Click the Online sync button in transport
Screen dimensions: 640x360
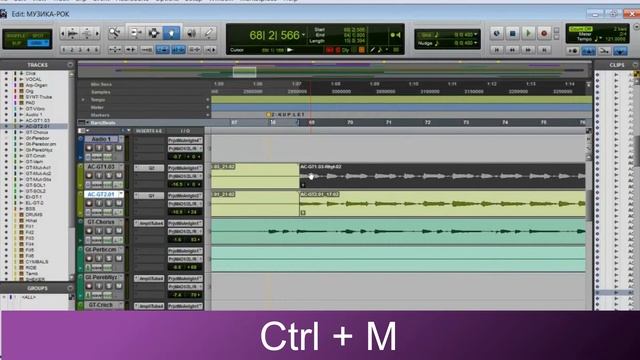point(496,33)
